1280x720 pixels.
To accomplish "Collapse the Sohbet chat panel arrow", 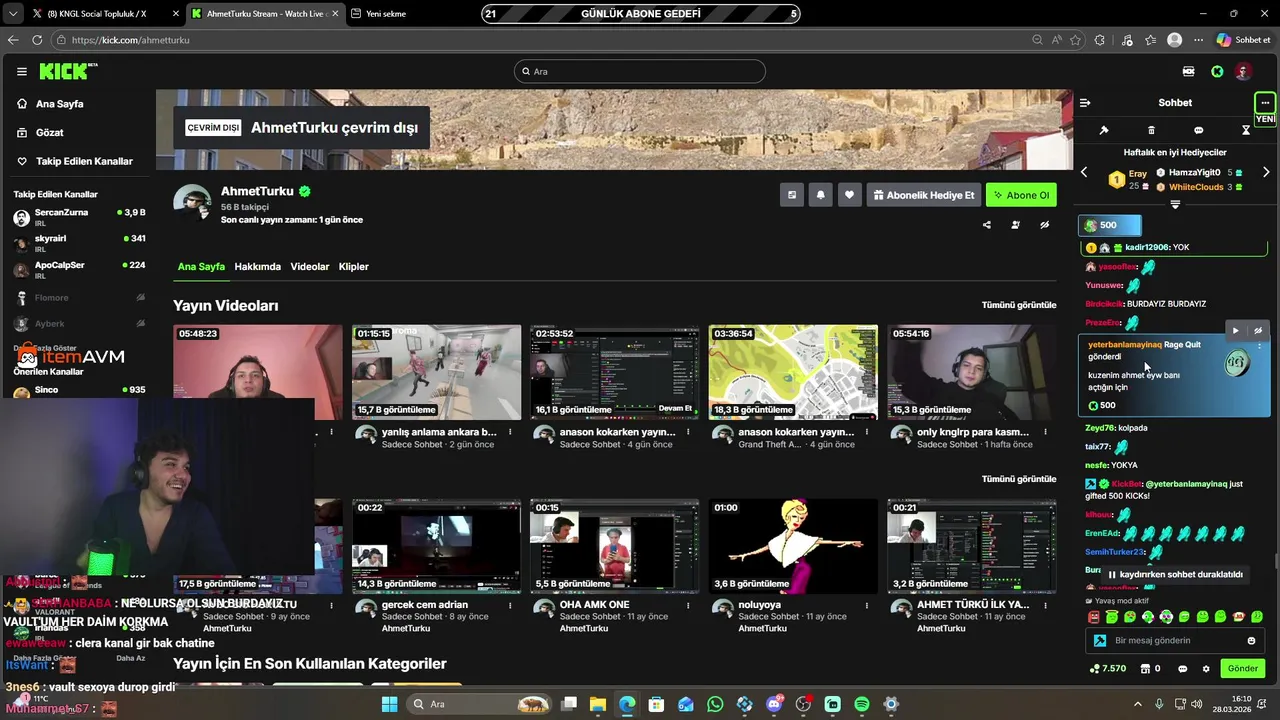I will tap(1085, 102).
